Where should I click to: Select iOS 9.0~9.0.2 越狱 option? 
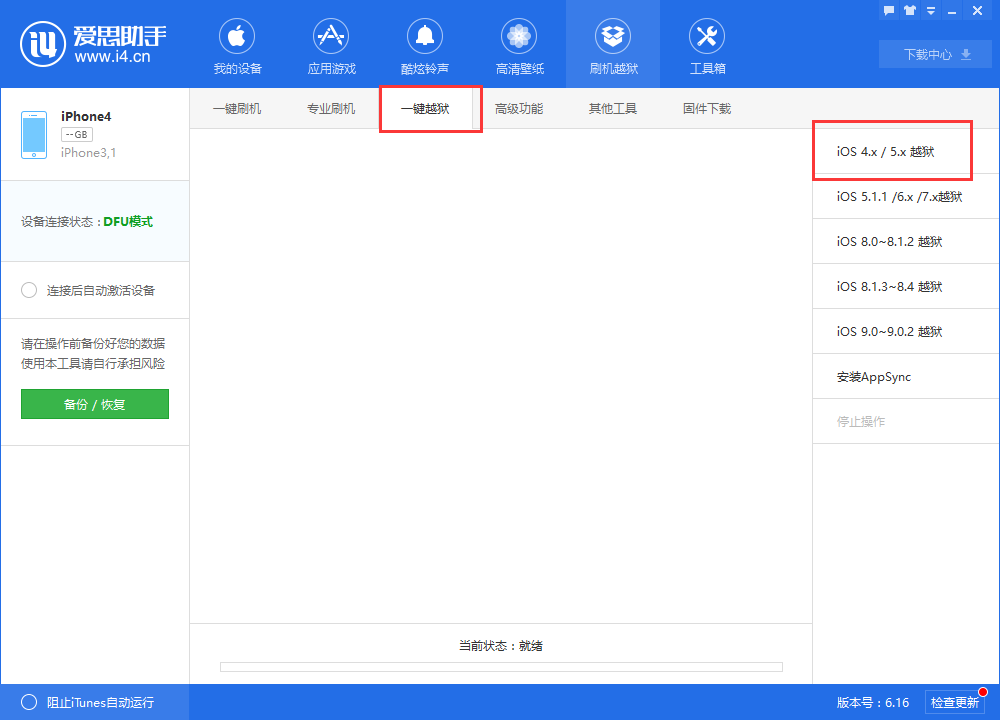click(906, 331)
